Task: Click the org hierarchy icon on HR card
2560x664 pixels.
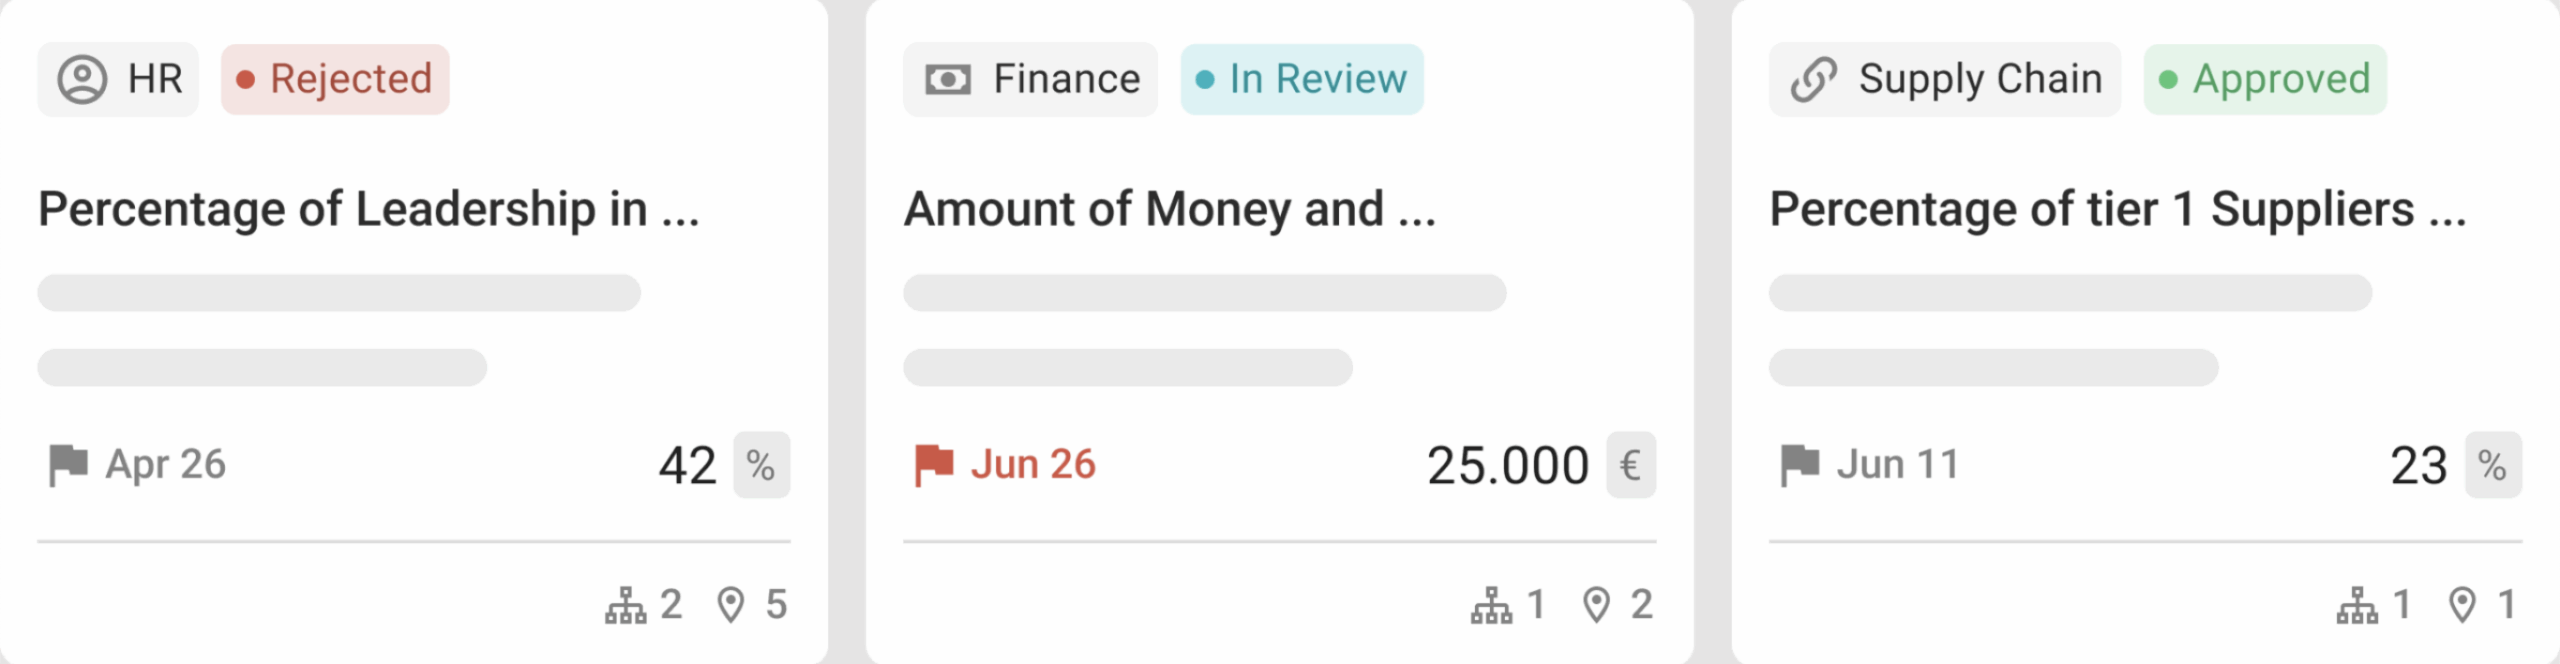Action: click(x=626, y=605)
